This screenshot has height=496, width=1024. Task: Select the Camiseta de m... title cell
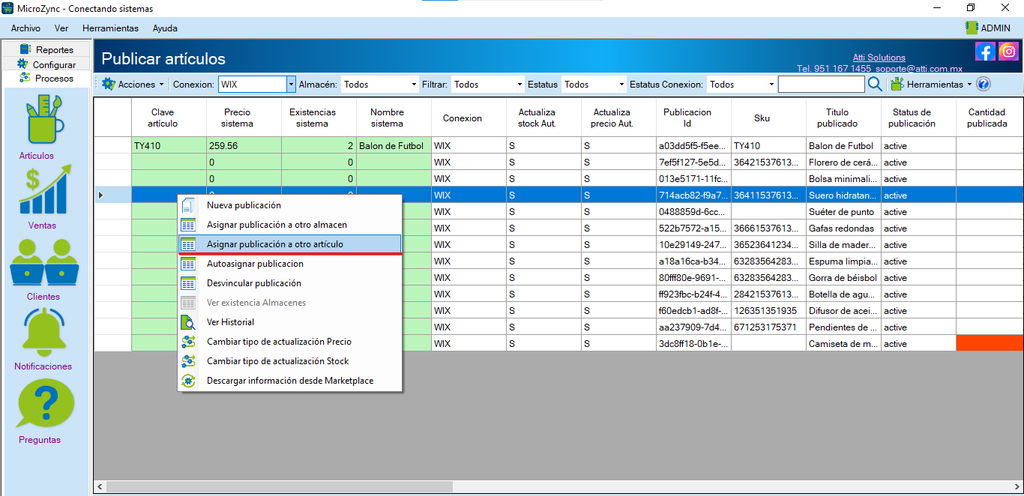(x=843, y=343)
